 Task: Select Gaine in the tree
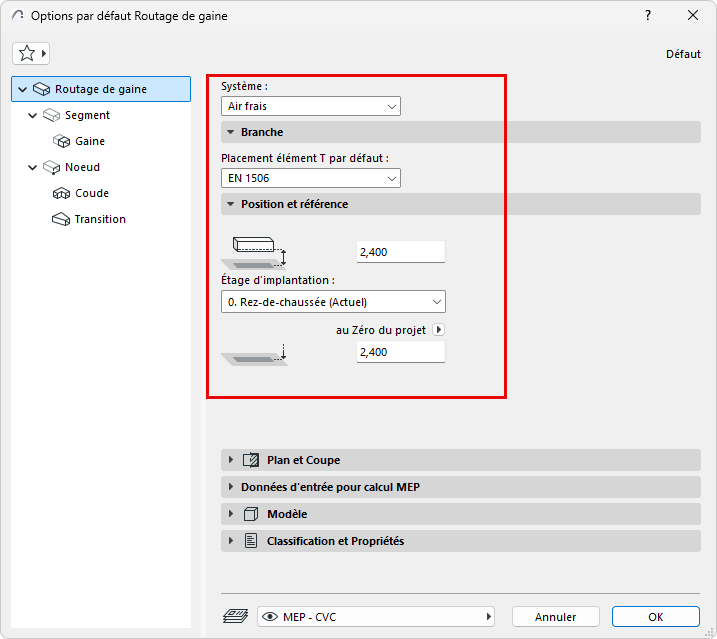click(89, 141)
